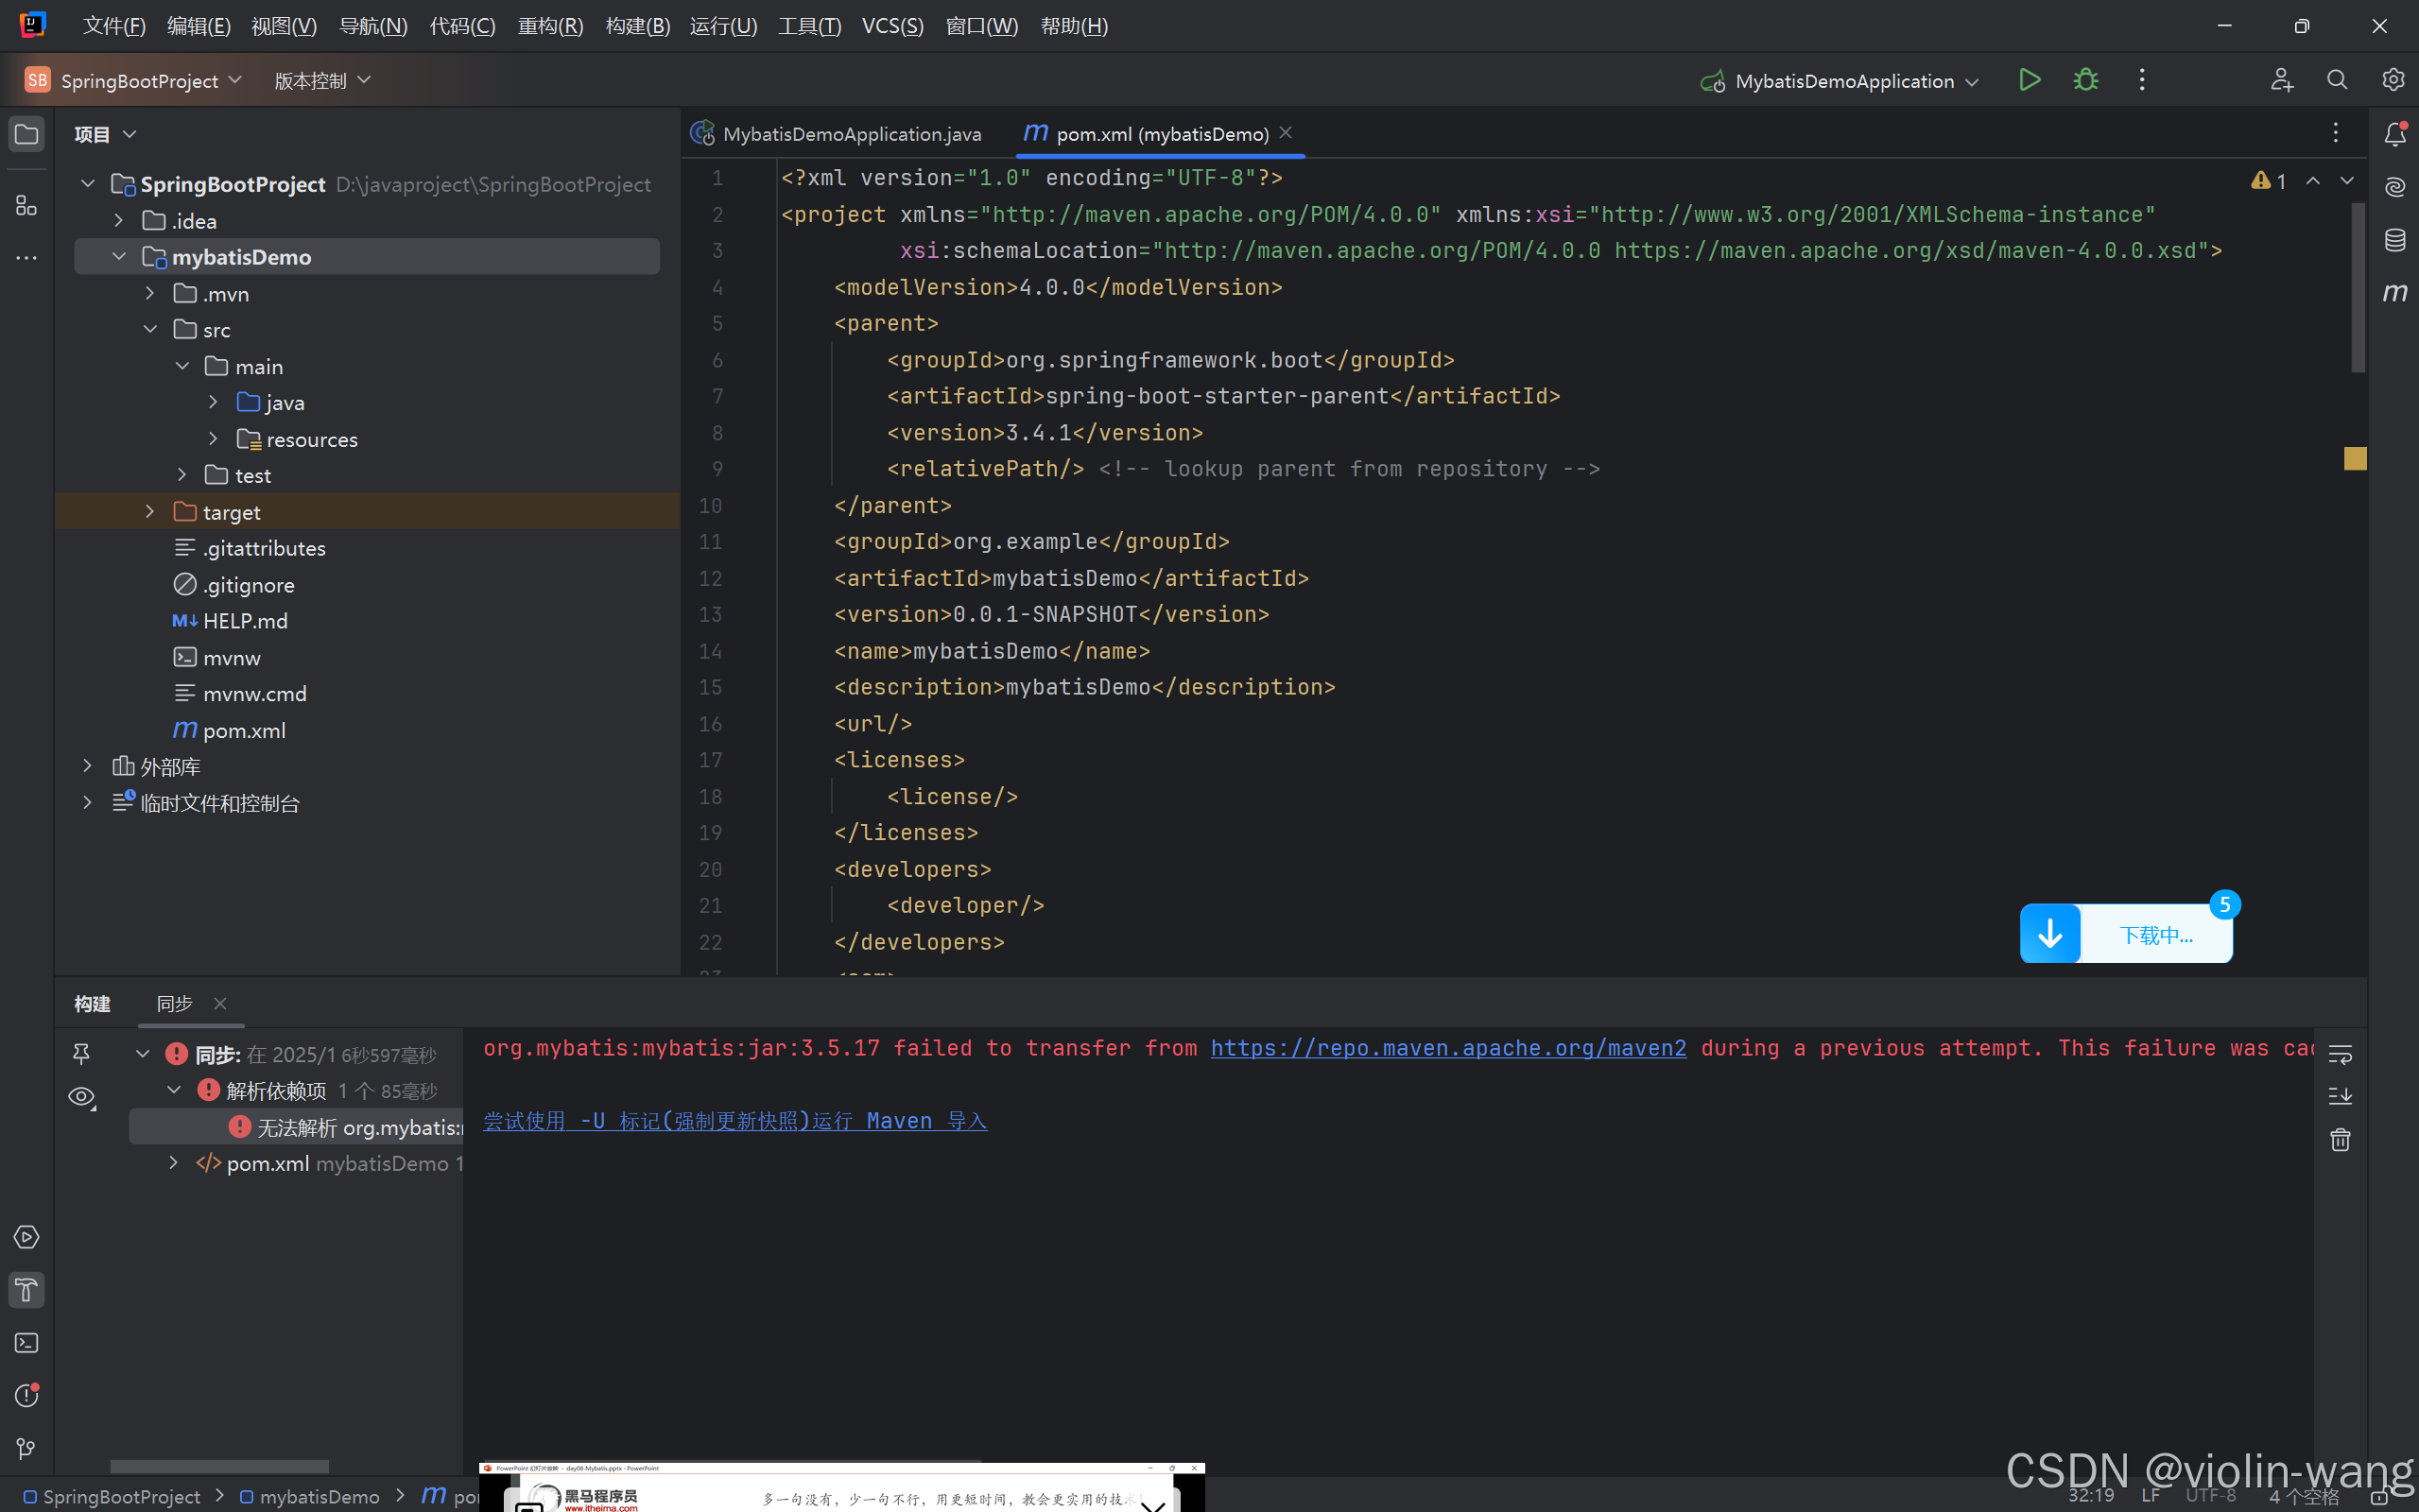Open the Git tool window icon

[x=27, y=1448]
